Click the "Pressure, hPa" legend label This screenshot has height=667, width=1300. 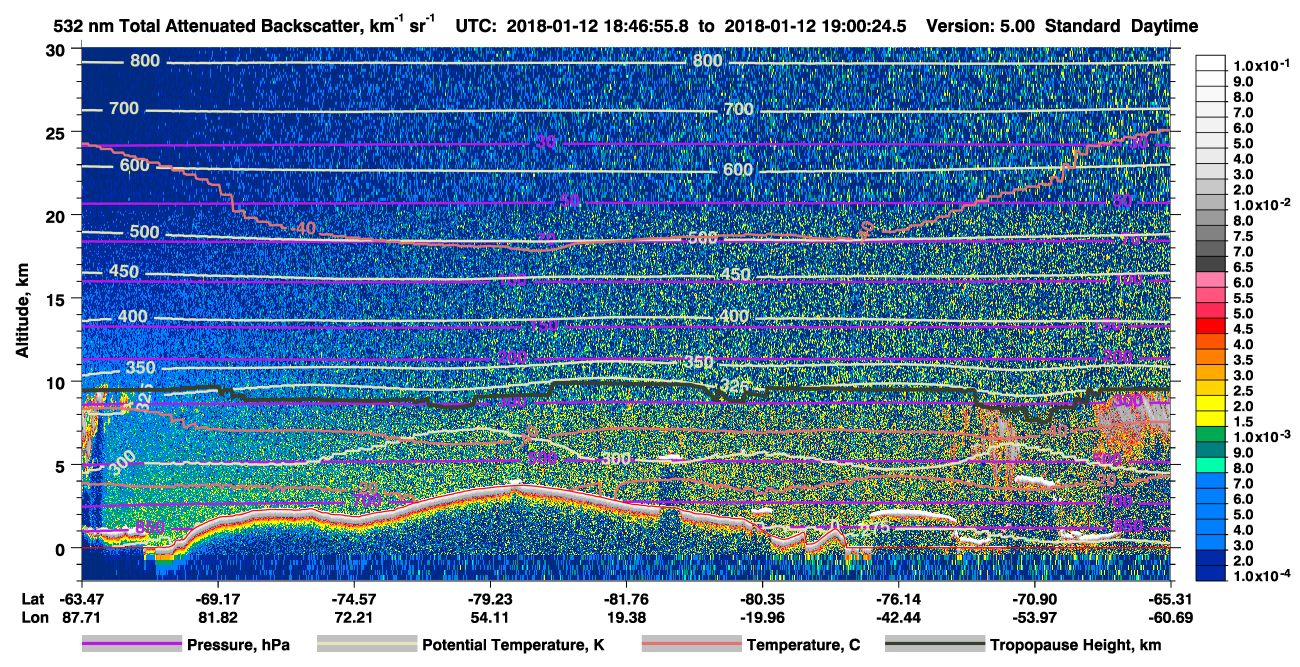point(239,646)
